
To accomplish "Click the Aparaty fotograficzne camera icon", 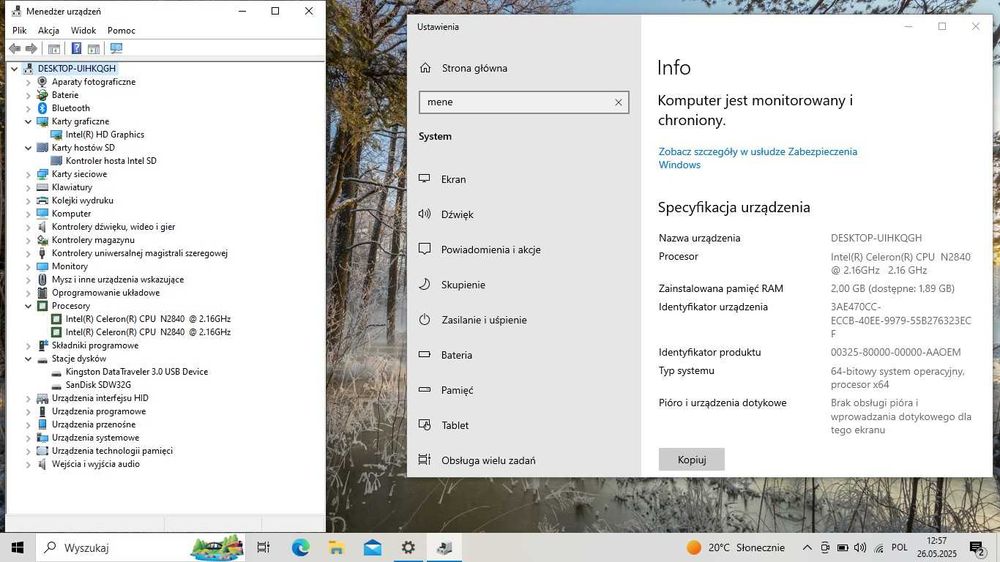I will (x=43, y=82).
